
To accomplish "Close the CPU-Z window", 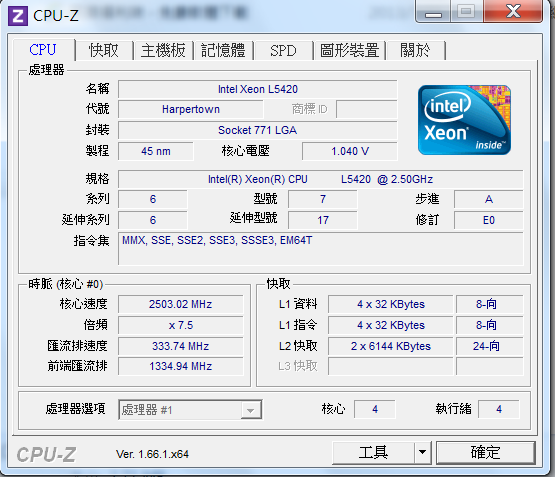I will pos(513,11).
